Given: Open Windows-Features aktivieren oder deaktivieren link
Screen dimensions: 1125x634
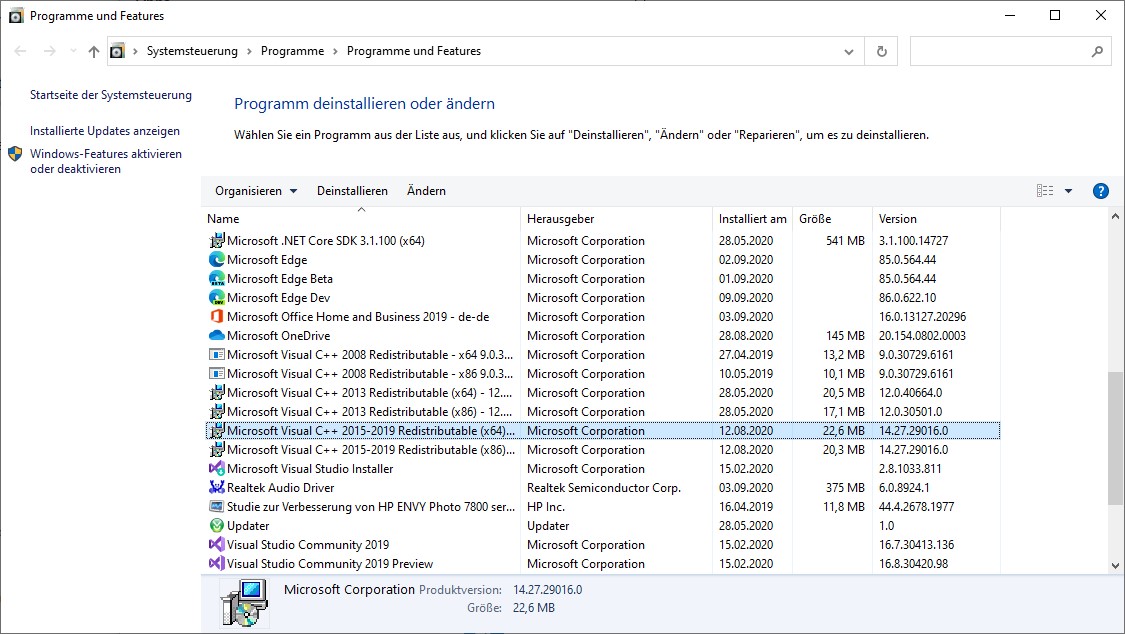Looking at the screenshot, I should [x=105, y=161].
